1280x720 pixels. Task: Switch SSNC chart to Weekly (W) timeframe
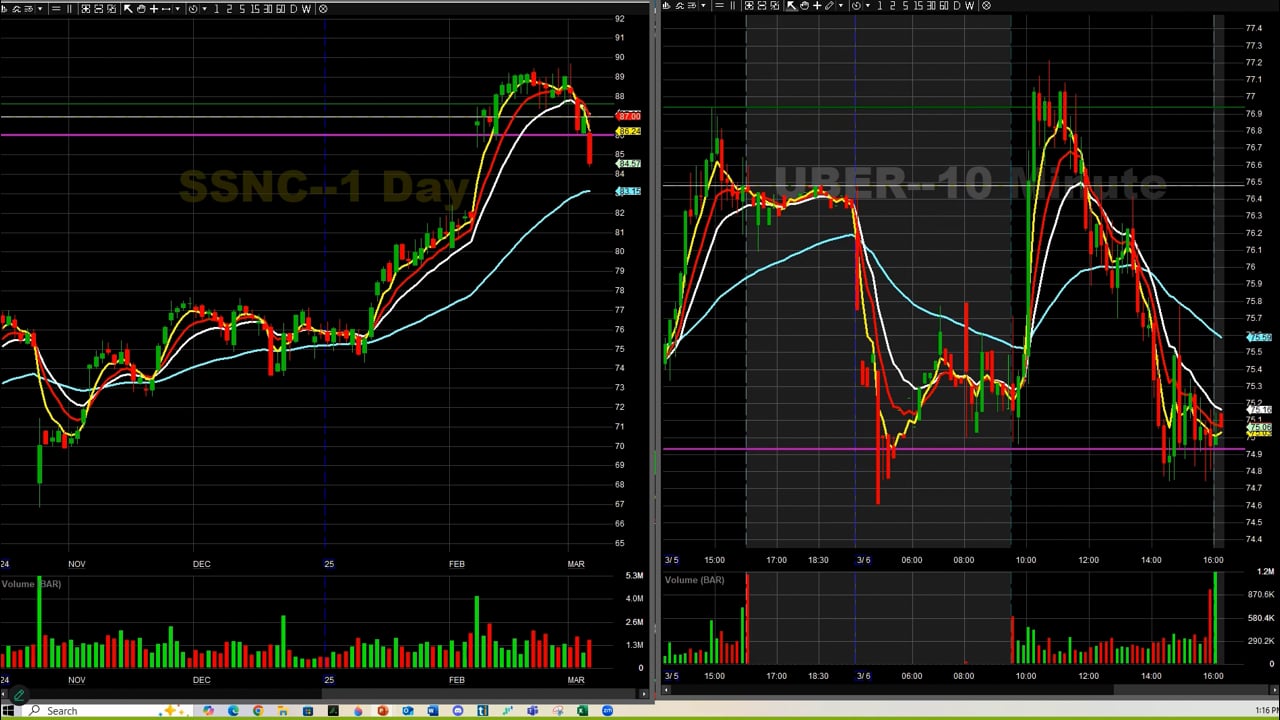(x=307, y=9)
